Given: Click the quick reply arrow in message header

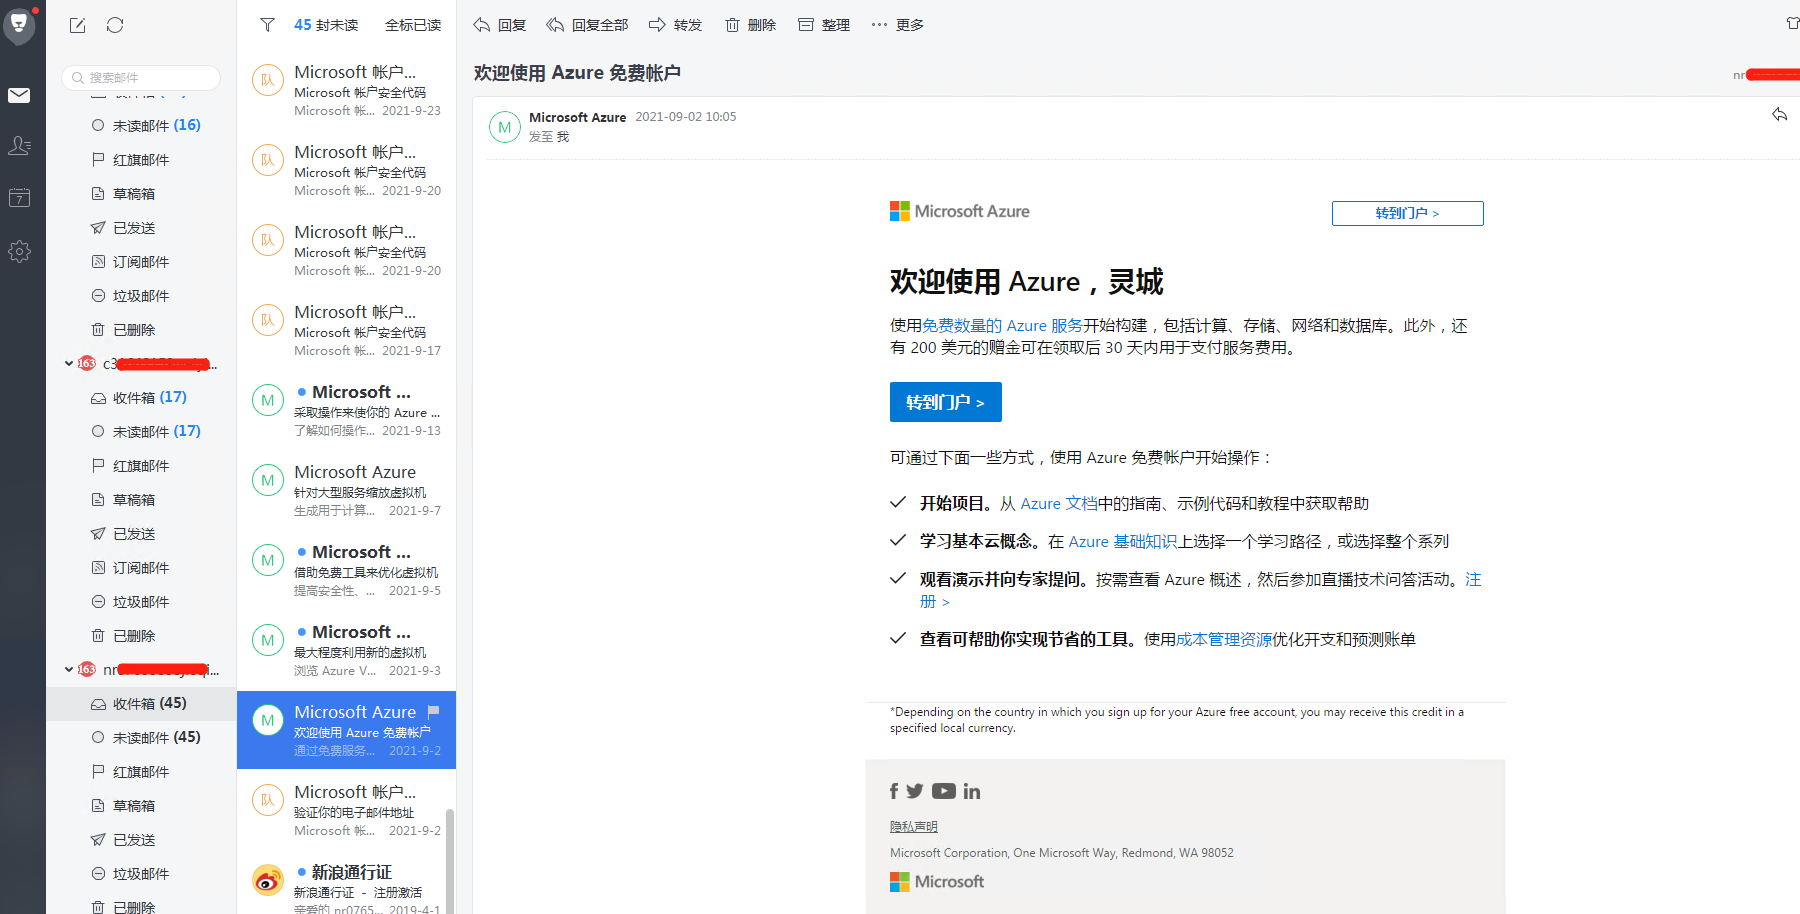Looking at the screenshot, I should 1780,115.
